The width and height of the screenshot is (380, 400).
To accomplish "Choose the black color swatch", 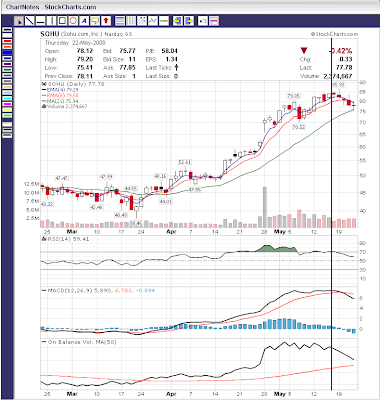I will 7,30.
